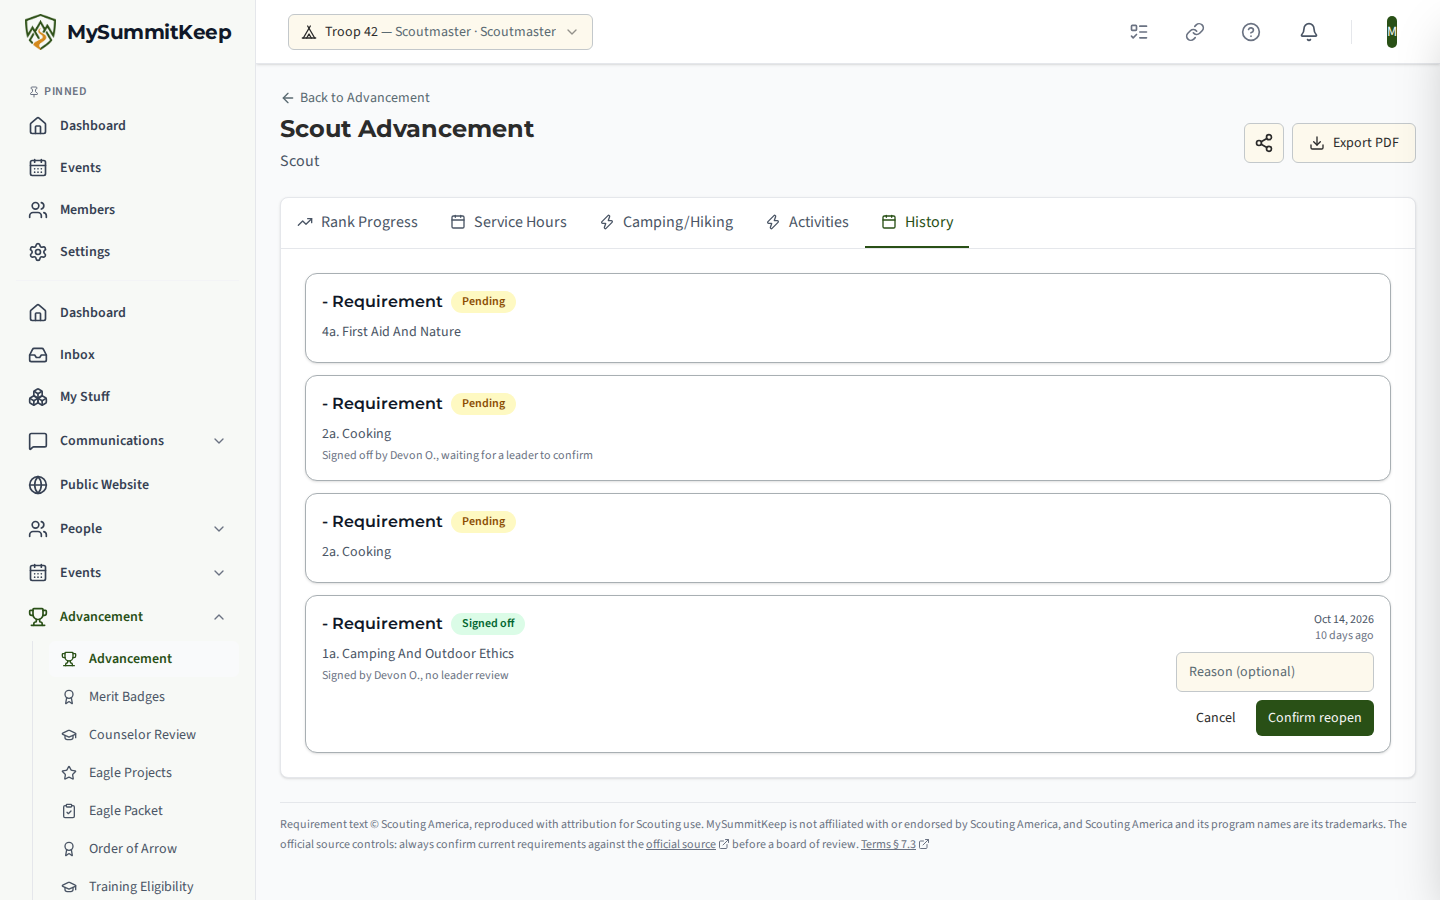Viewport: 1440px width, 900px height.
Task: Open the user avatar menu
Action: pos(1392,32)
